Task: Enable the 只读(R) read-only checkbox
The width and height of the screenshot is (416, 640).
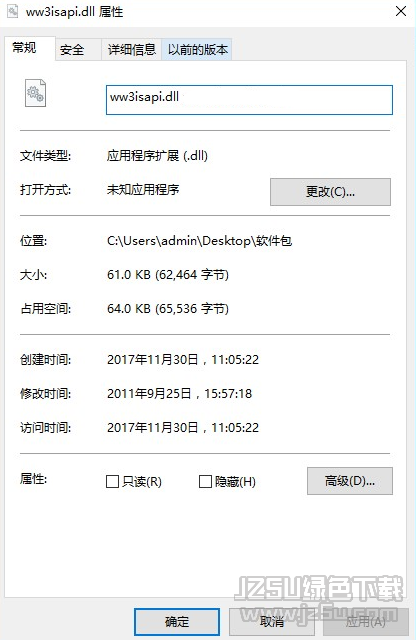Action: [x=112, y=482]
